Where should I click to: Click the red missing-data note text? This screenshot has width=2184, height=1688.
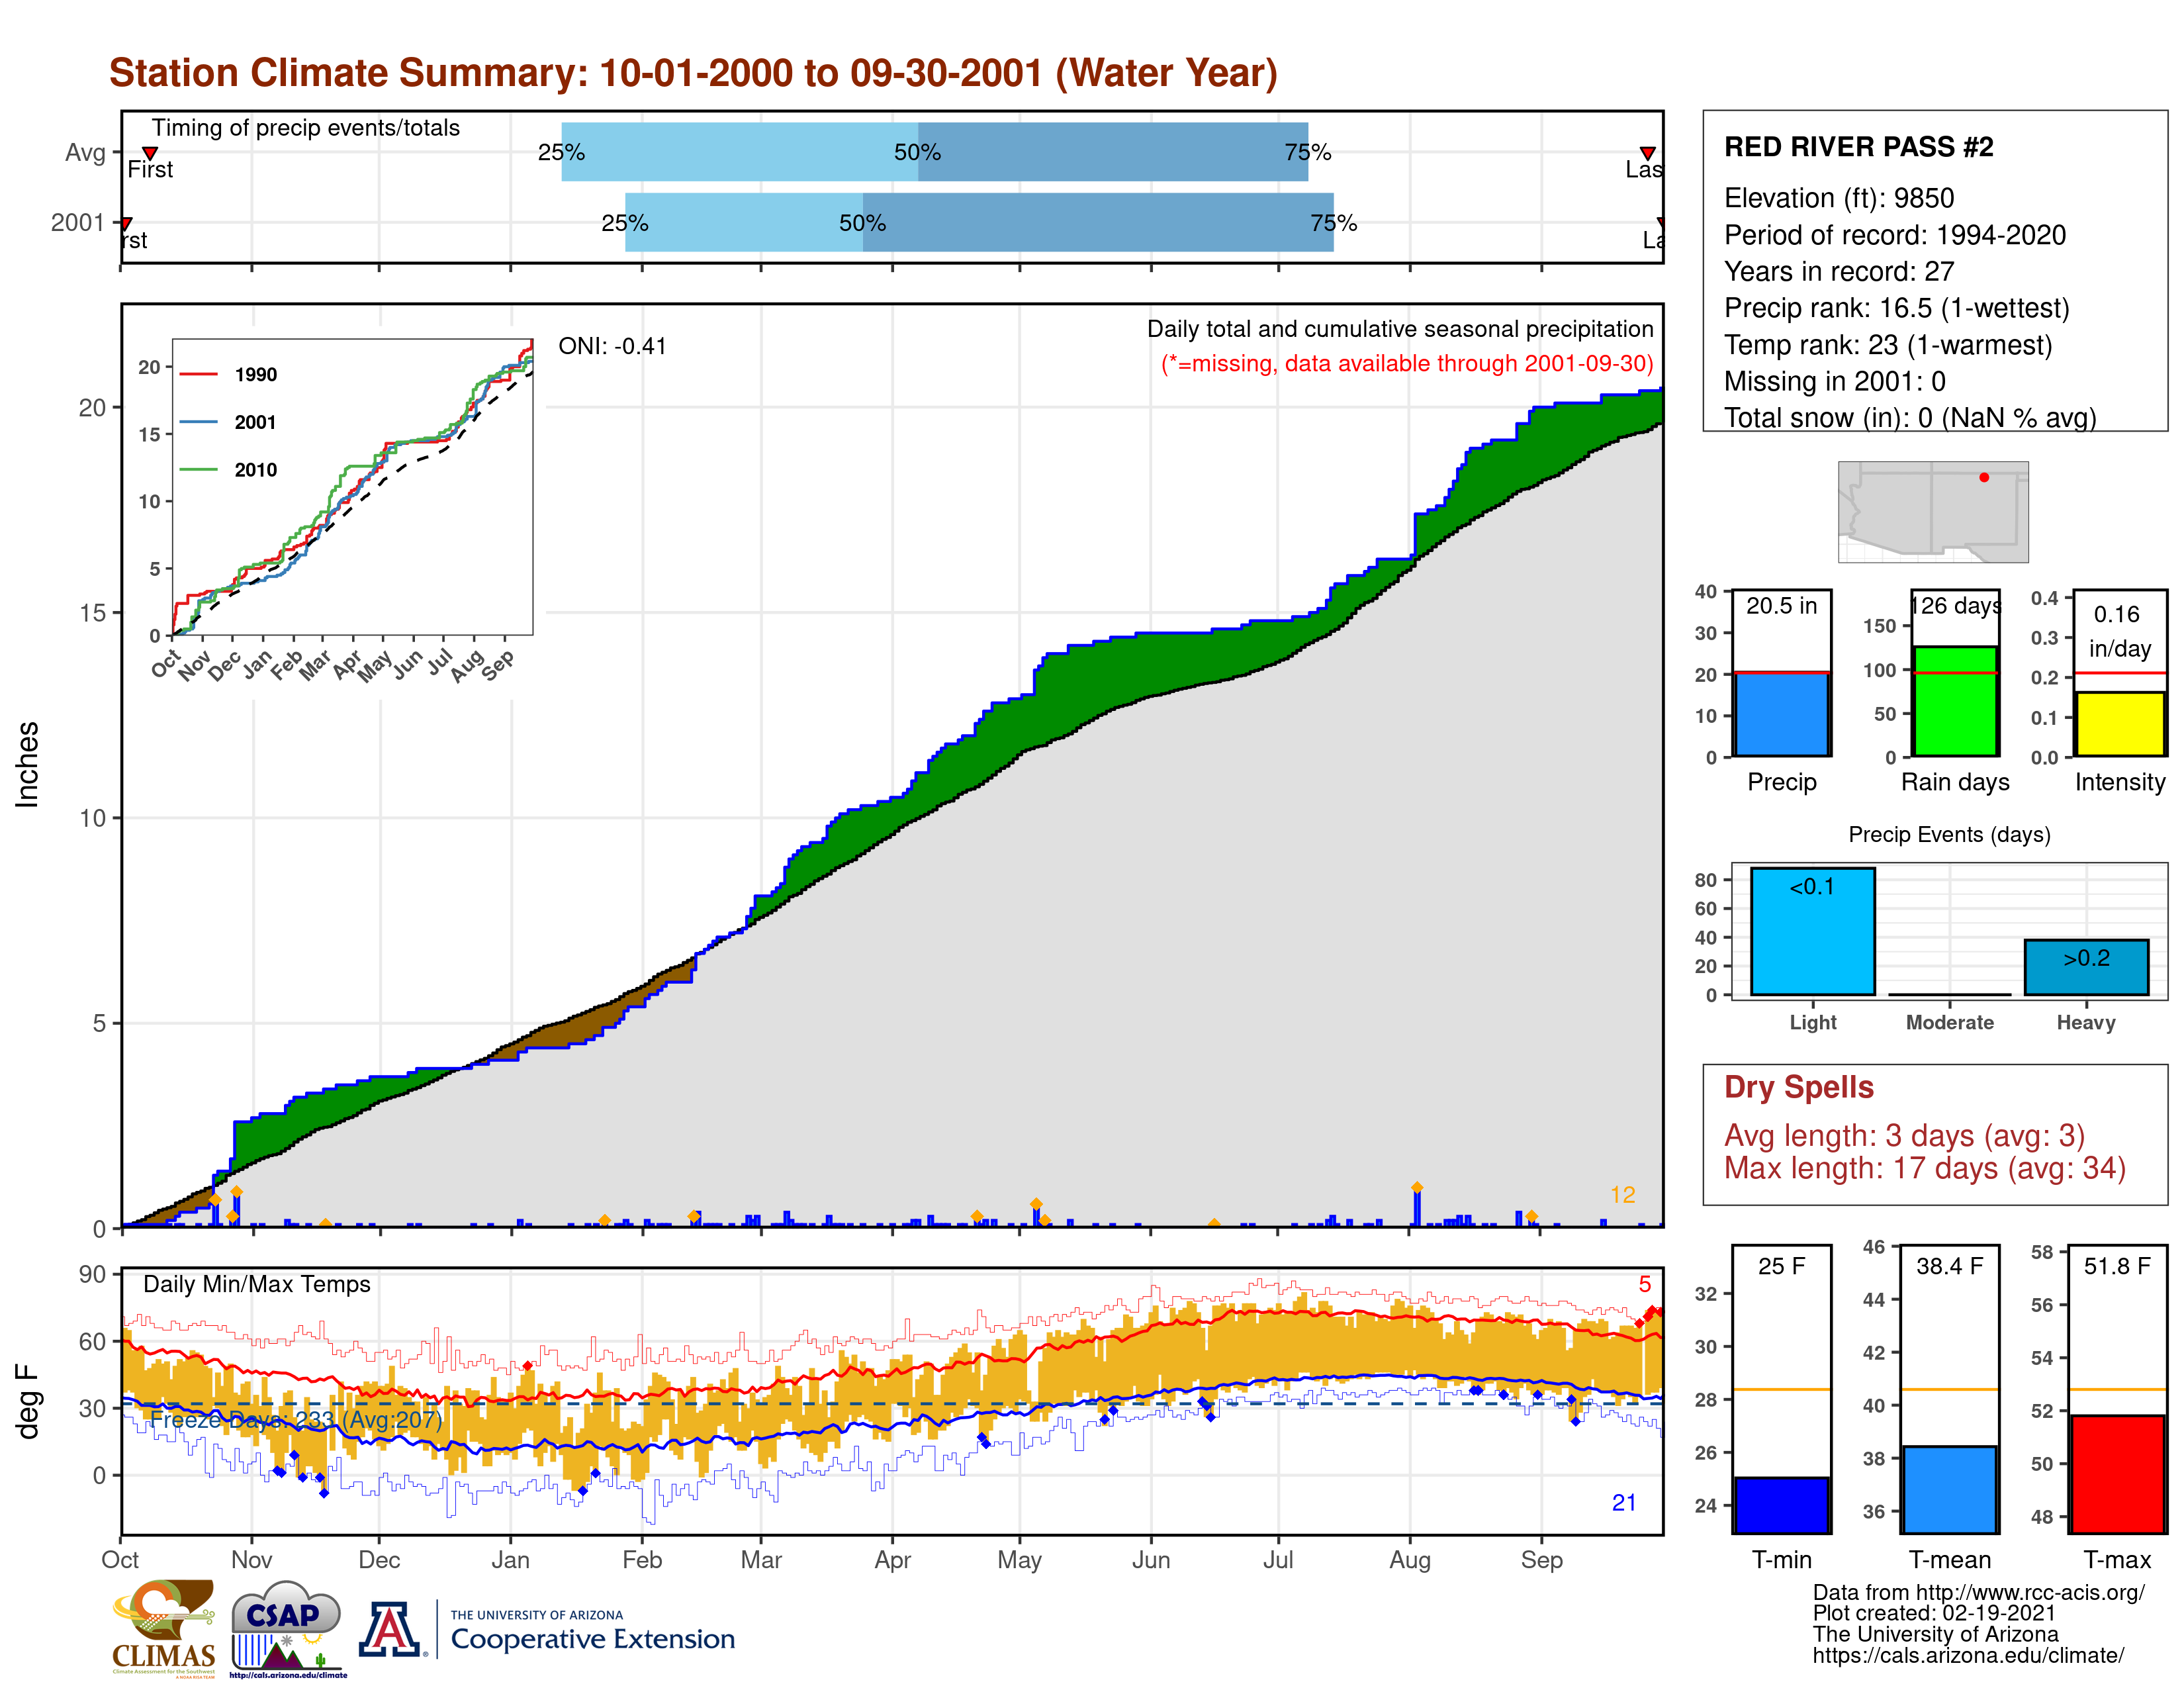(1406, 363)
